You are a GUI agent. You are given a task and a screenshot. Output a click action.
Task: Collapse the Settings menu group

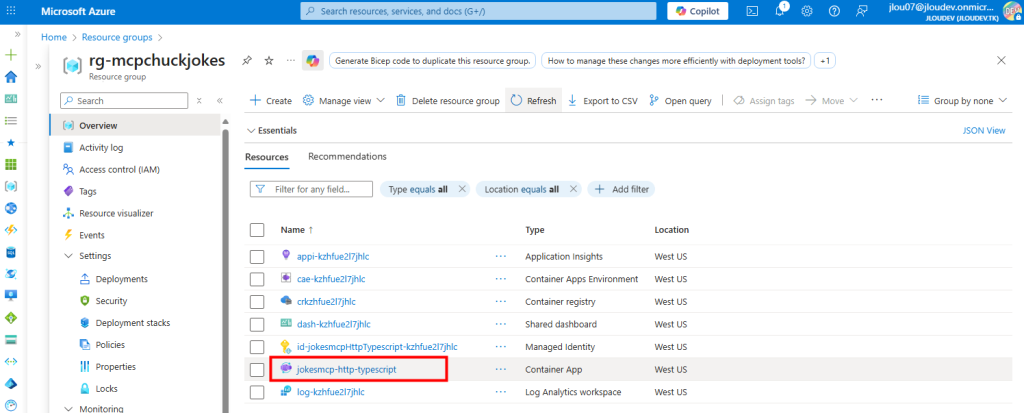[67, 256]
